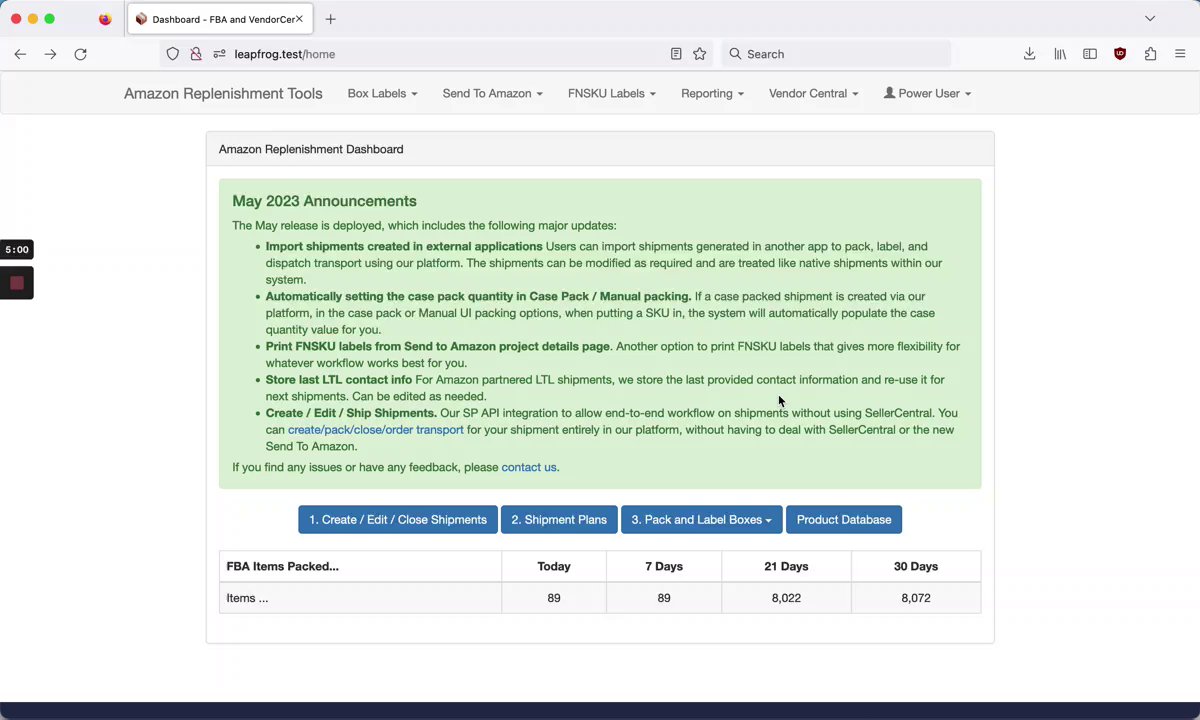Screen dimensions: 1200x720
Task: Show the sidebar icon in toolbar
Action: [1090, 54]
